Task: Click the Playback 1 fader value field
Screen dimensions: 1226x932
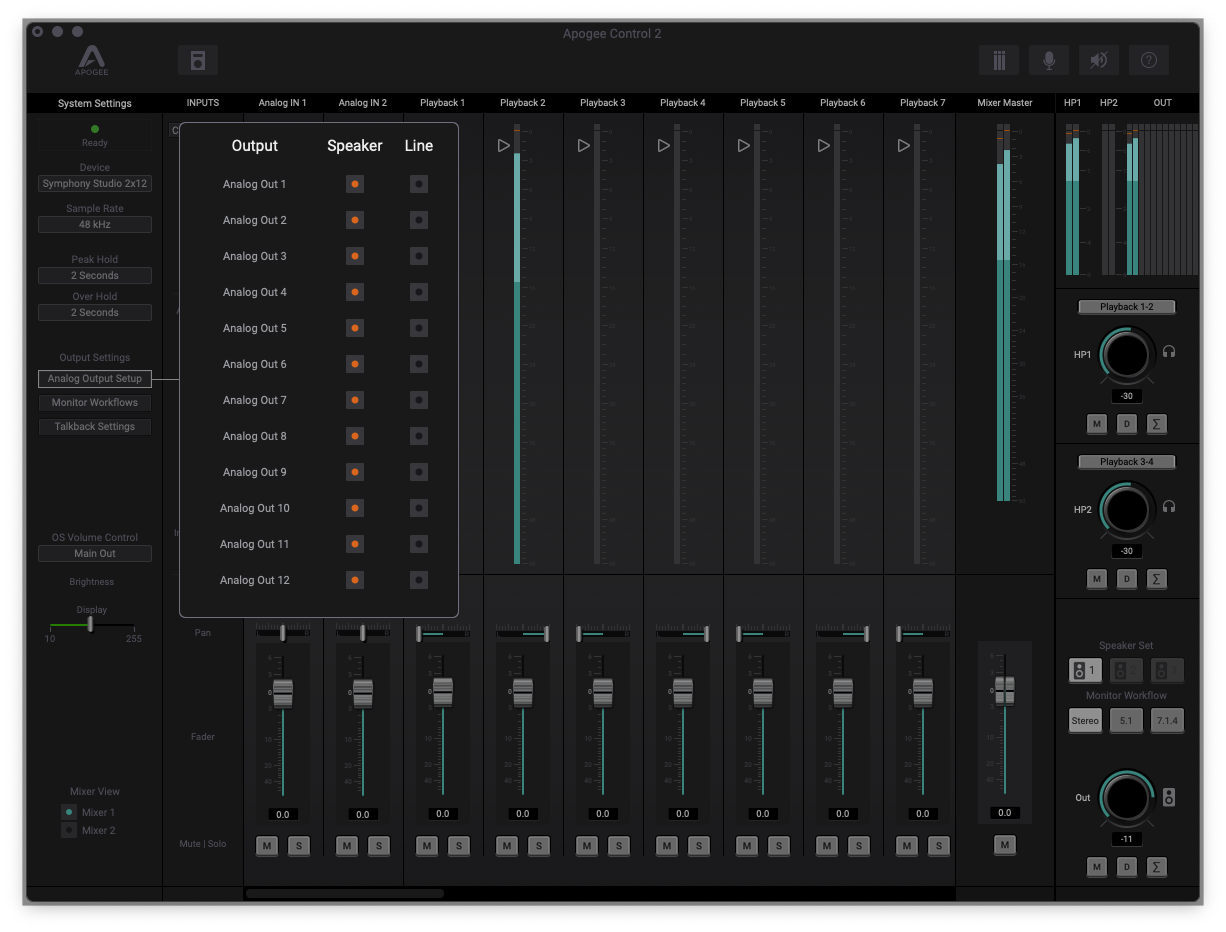Action: 443,814
